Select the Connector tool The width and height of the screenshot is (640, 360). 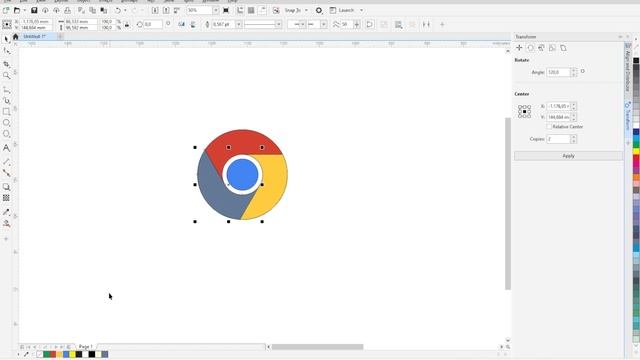point(6,173)
